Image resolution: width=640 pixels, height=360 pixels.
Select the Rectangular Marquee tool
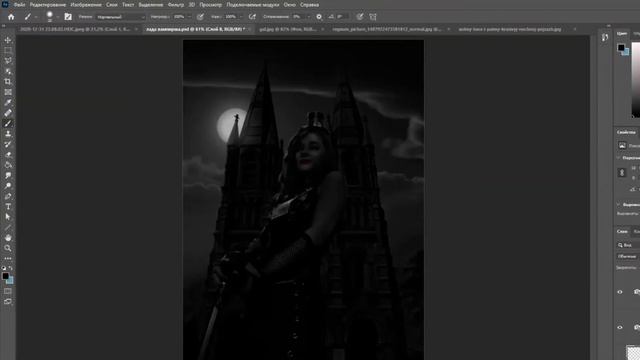pos(8,50)
